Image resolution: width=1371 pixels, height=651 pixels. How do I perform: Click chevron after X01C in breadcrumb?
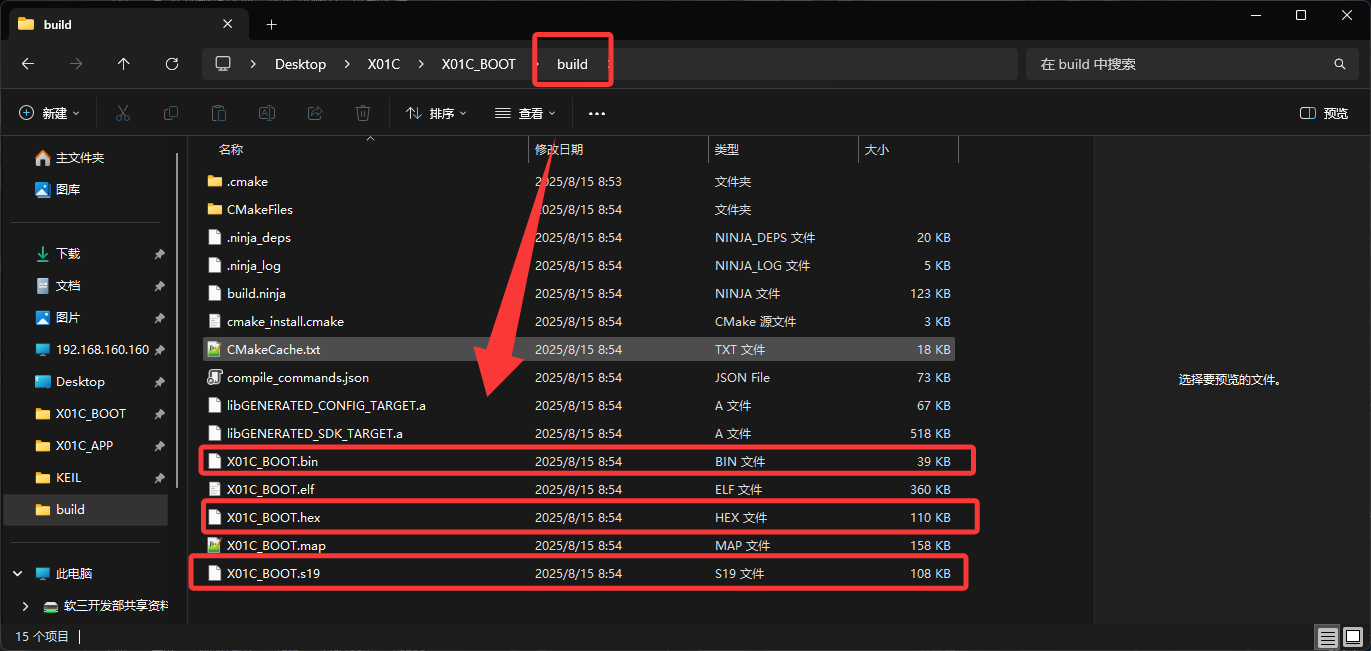click(420, 64)
